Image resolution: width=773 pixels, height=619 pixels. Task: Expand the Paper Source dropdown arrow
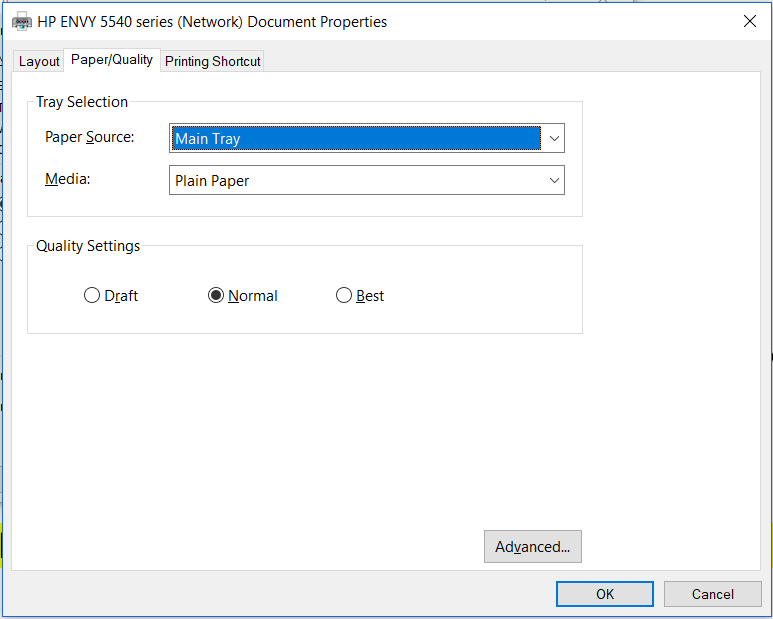click(553, 139)
